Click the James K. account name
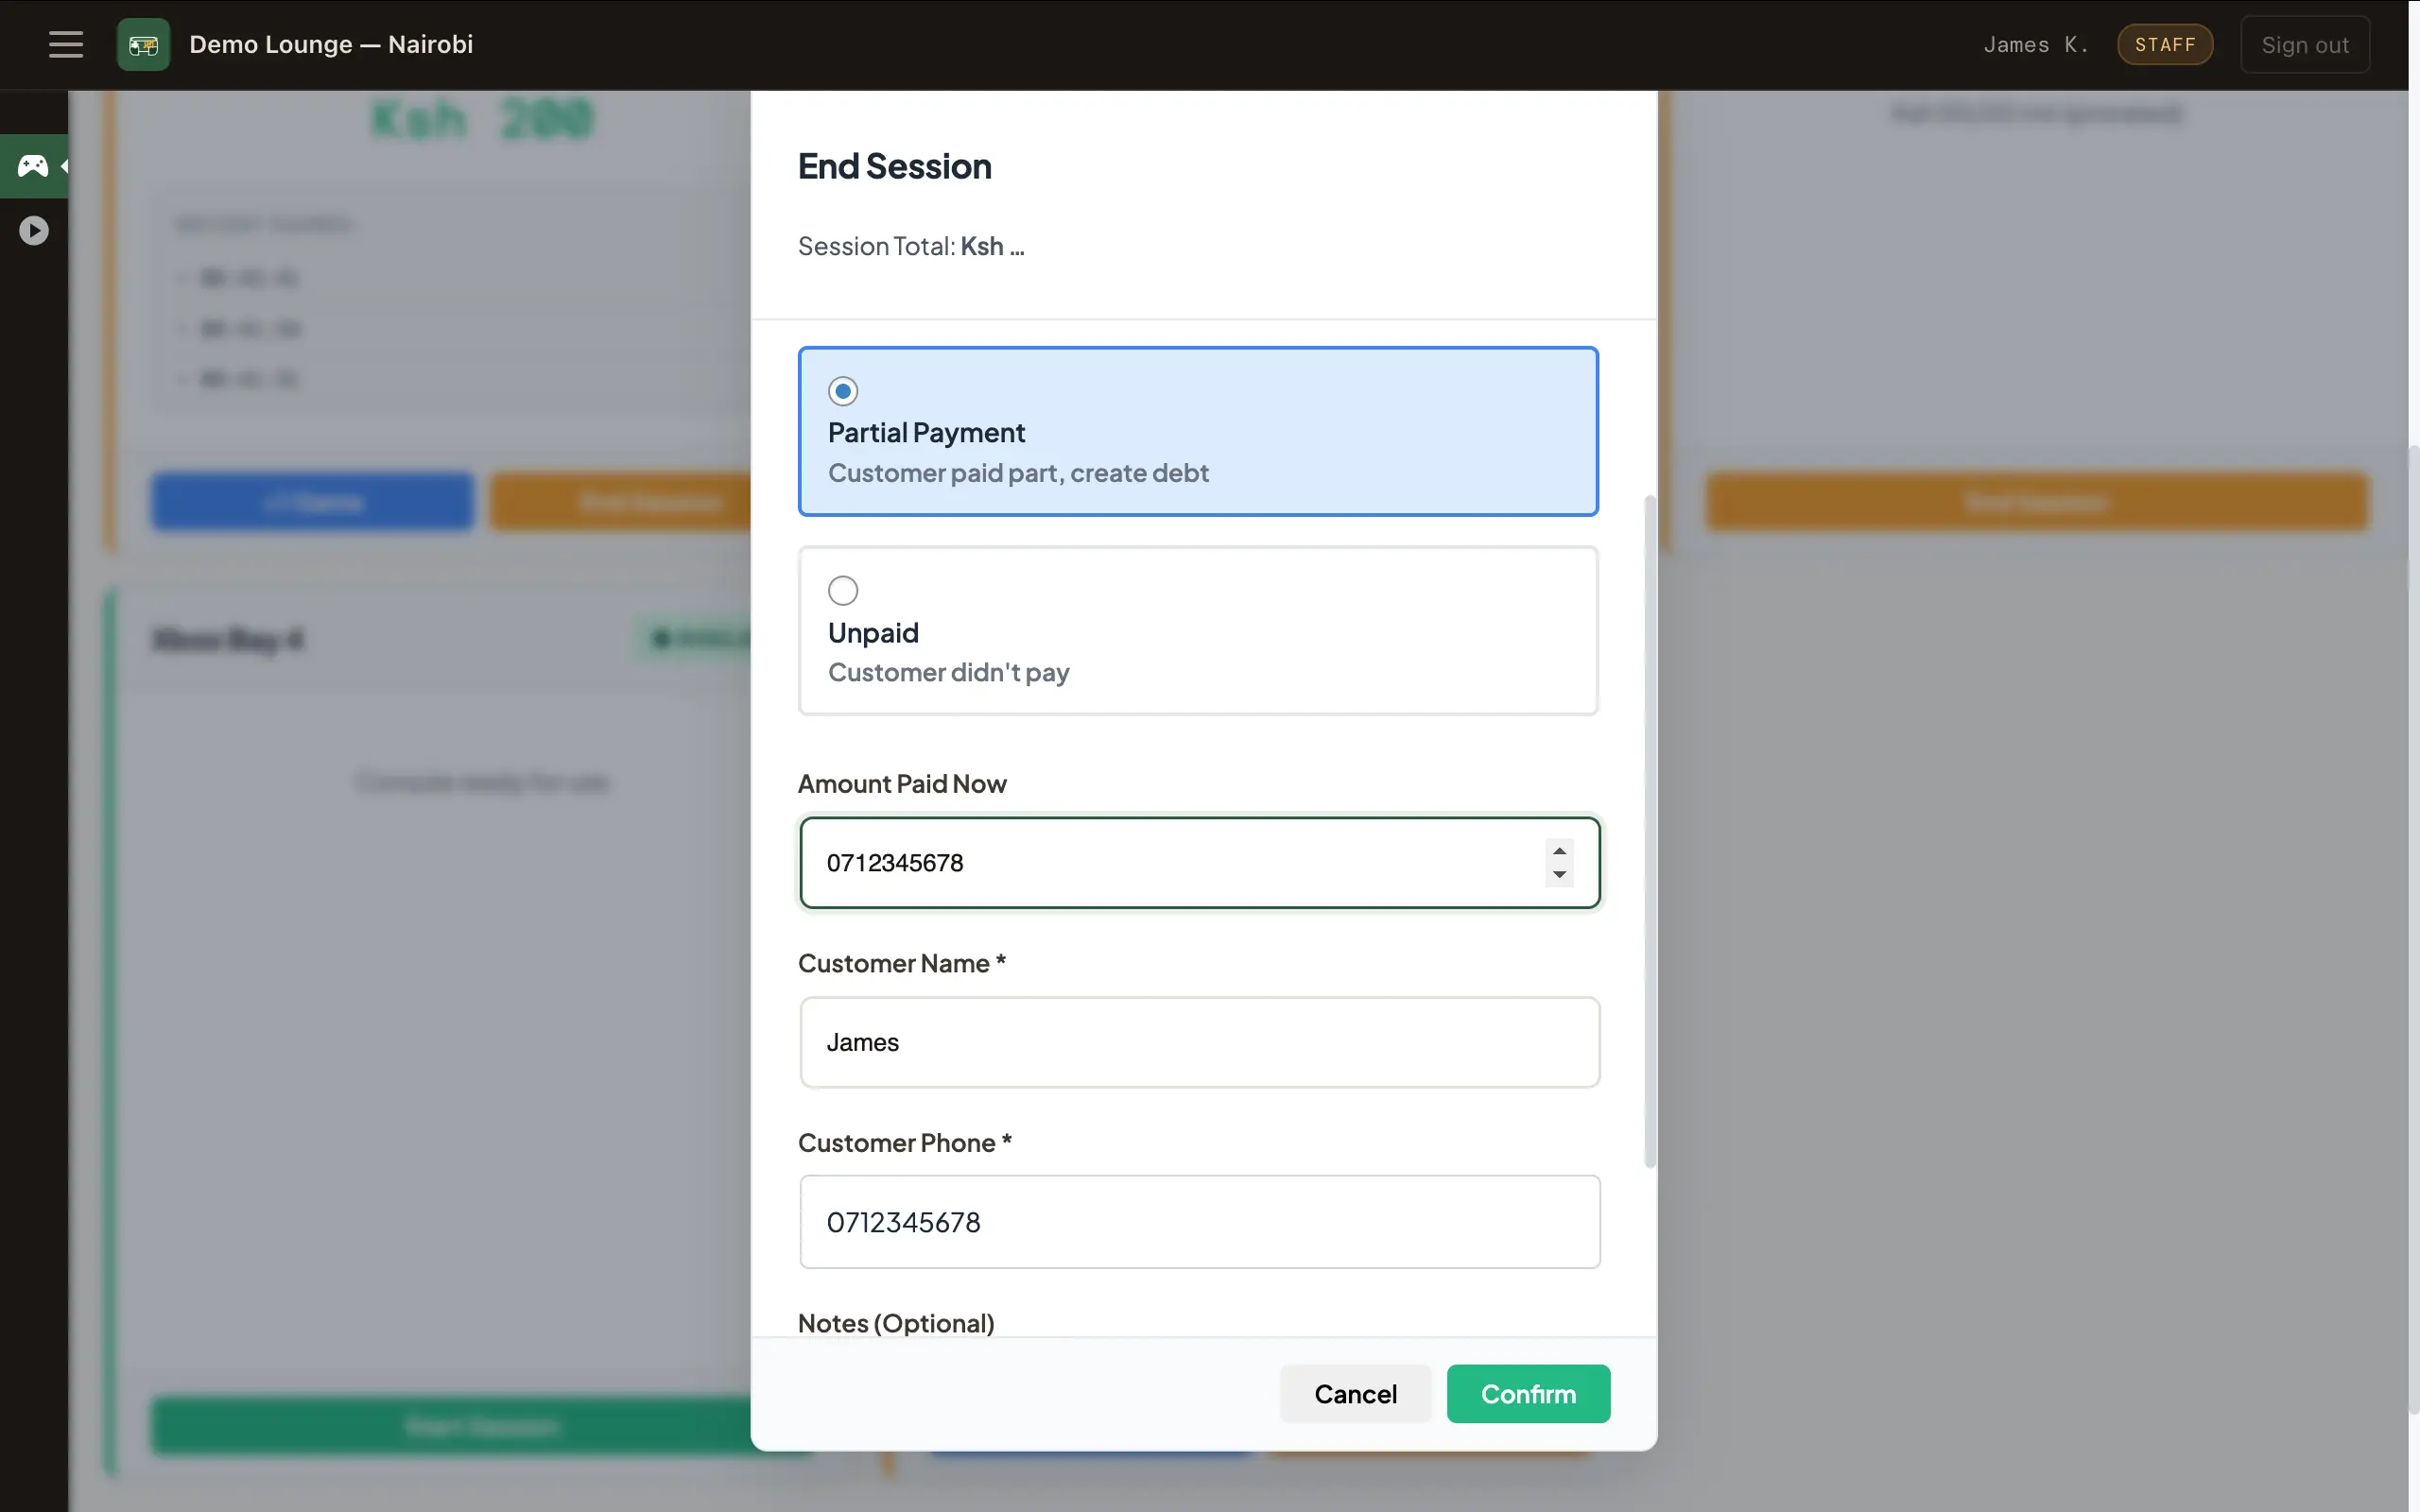 click(2035, 44)
